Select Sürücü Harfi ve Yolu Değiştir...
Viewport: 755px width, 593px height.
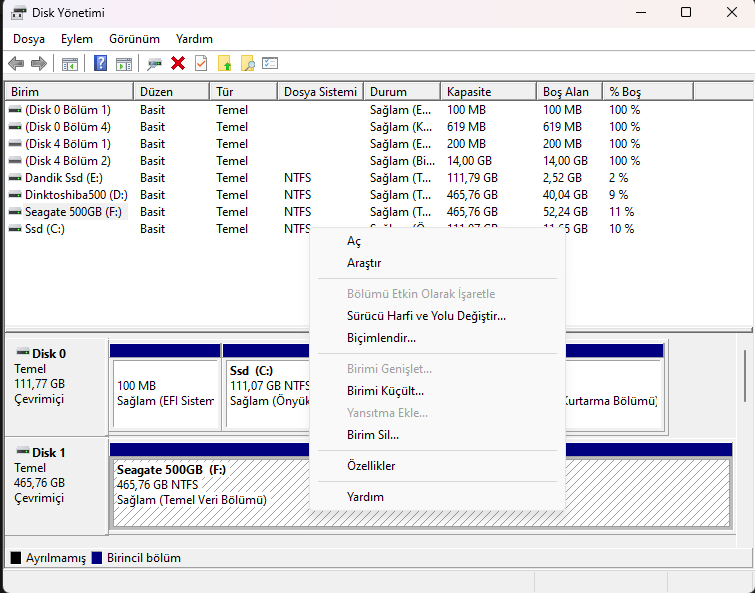437,316
